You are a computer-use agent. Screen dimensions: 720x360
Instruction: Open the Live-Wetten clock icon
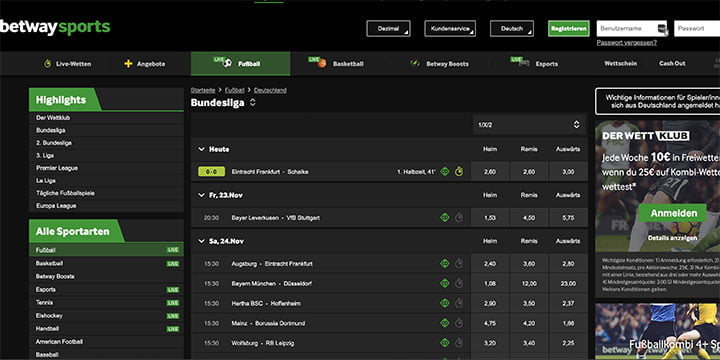coord(47,64)
